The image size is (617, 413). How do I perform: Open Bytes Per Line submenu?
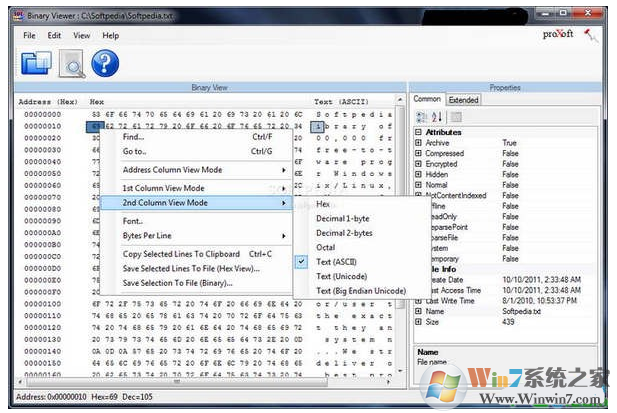[x=197, y=236]
